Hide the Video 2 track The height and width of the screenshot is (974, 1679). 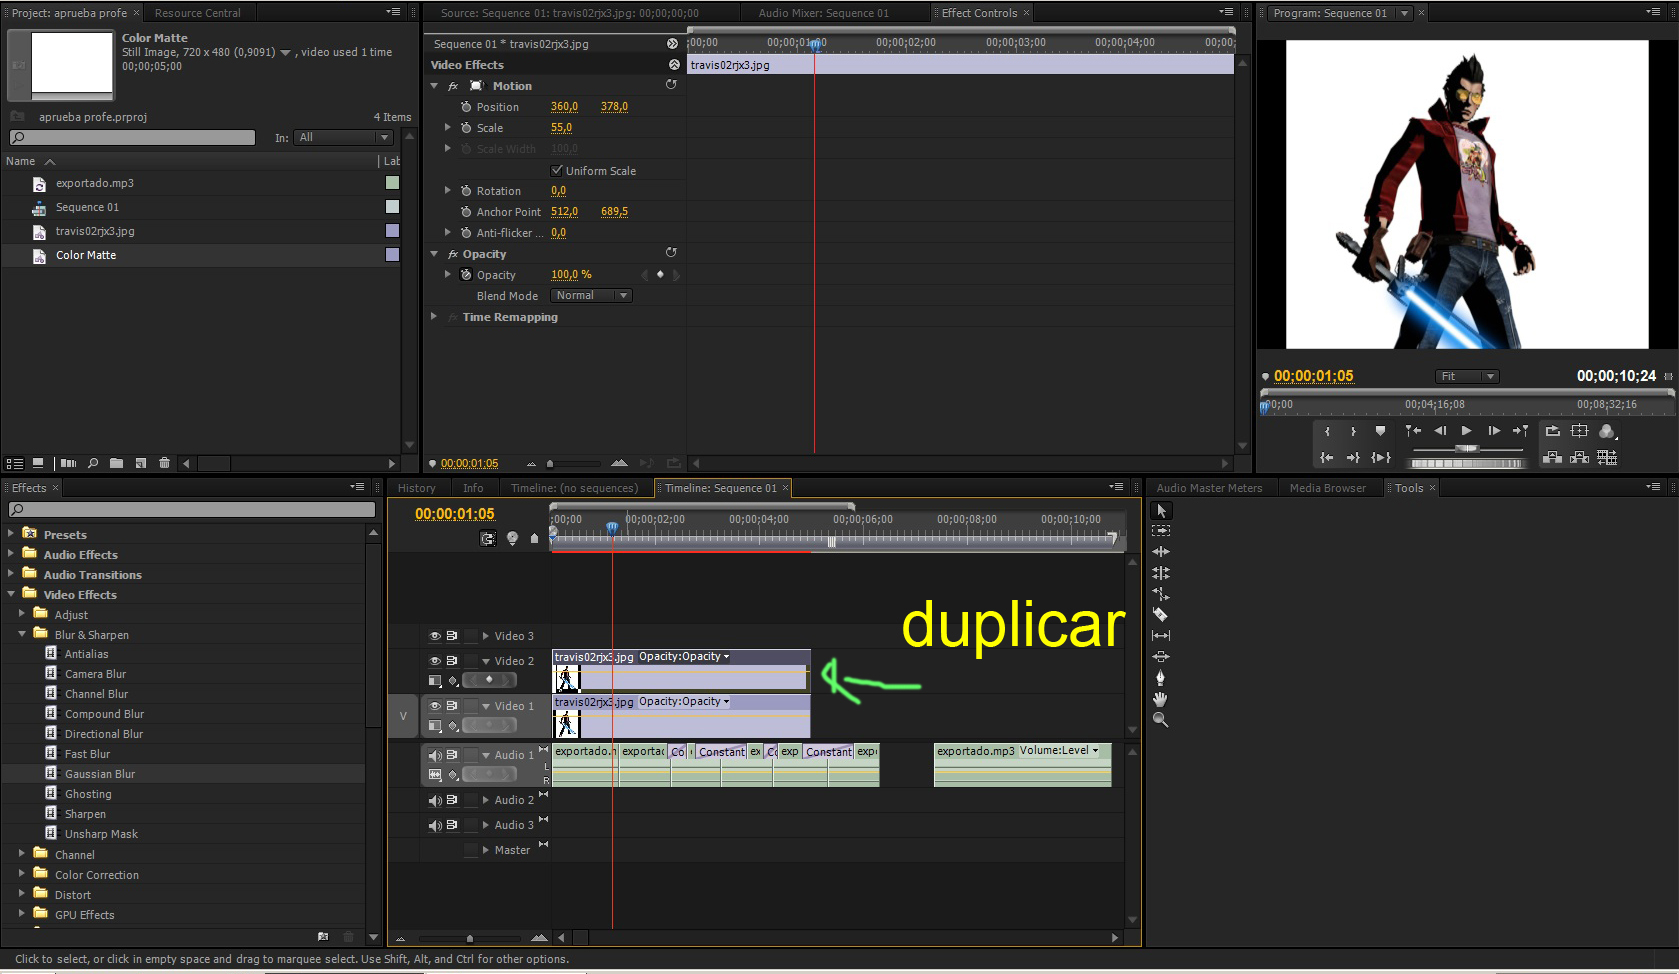point(435,661)
